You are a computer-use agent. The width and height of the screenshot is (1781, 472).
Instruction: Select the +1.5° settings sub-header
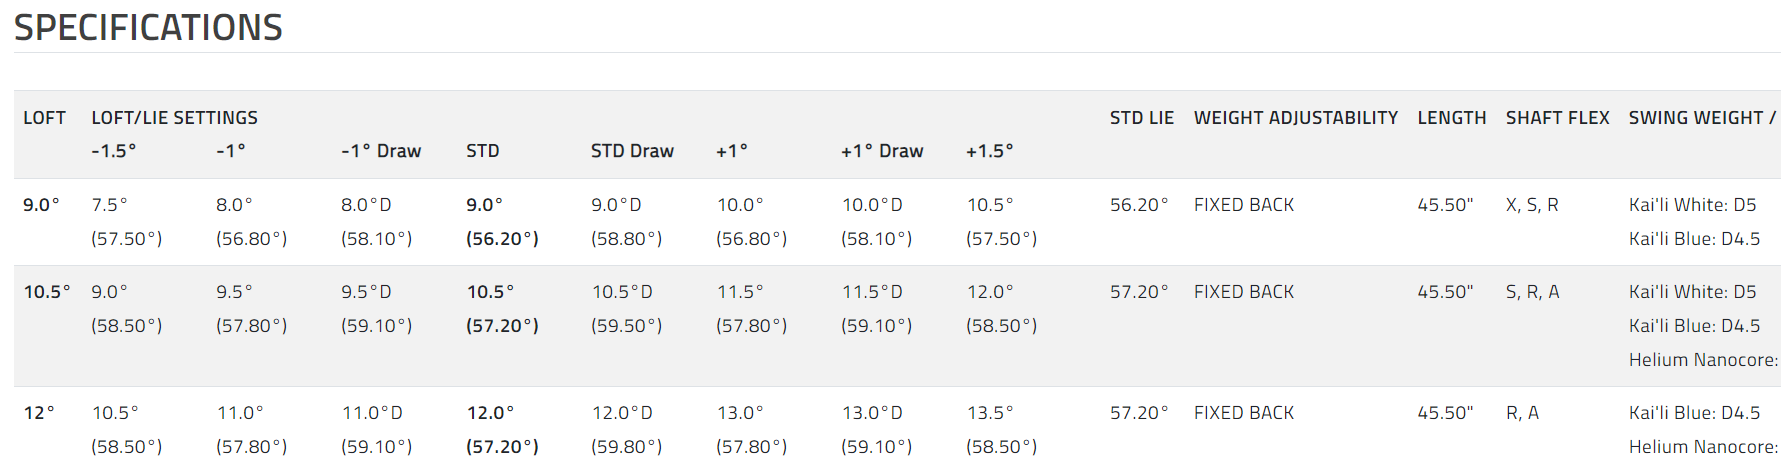pos(989,151)
